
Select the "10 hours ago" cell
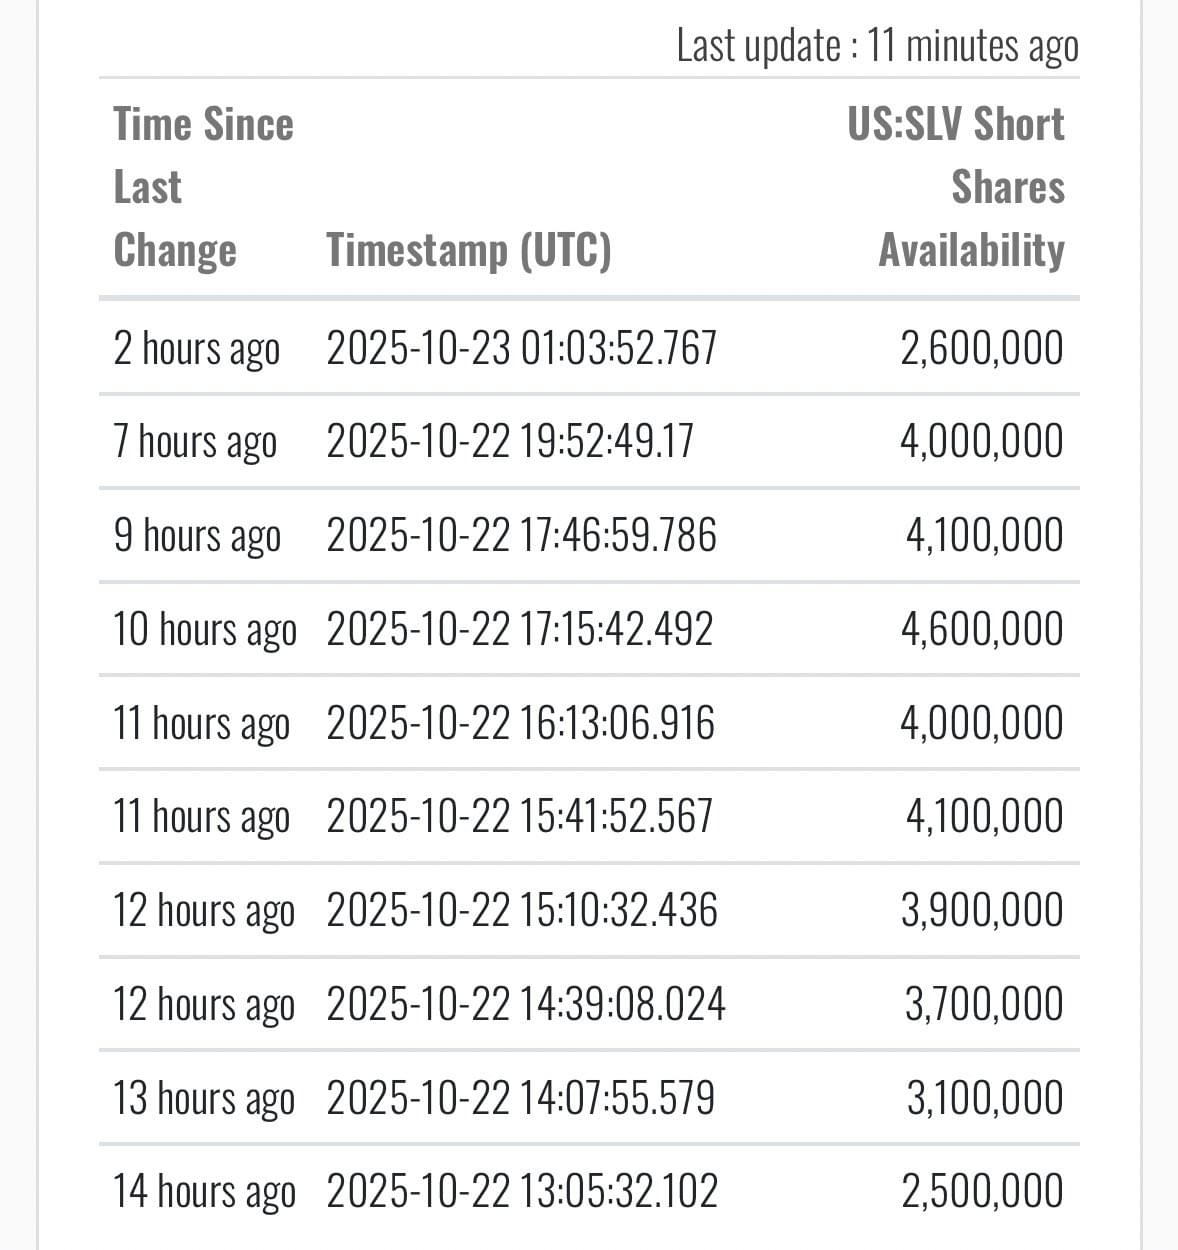(x=205, y=629)
